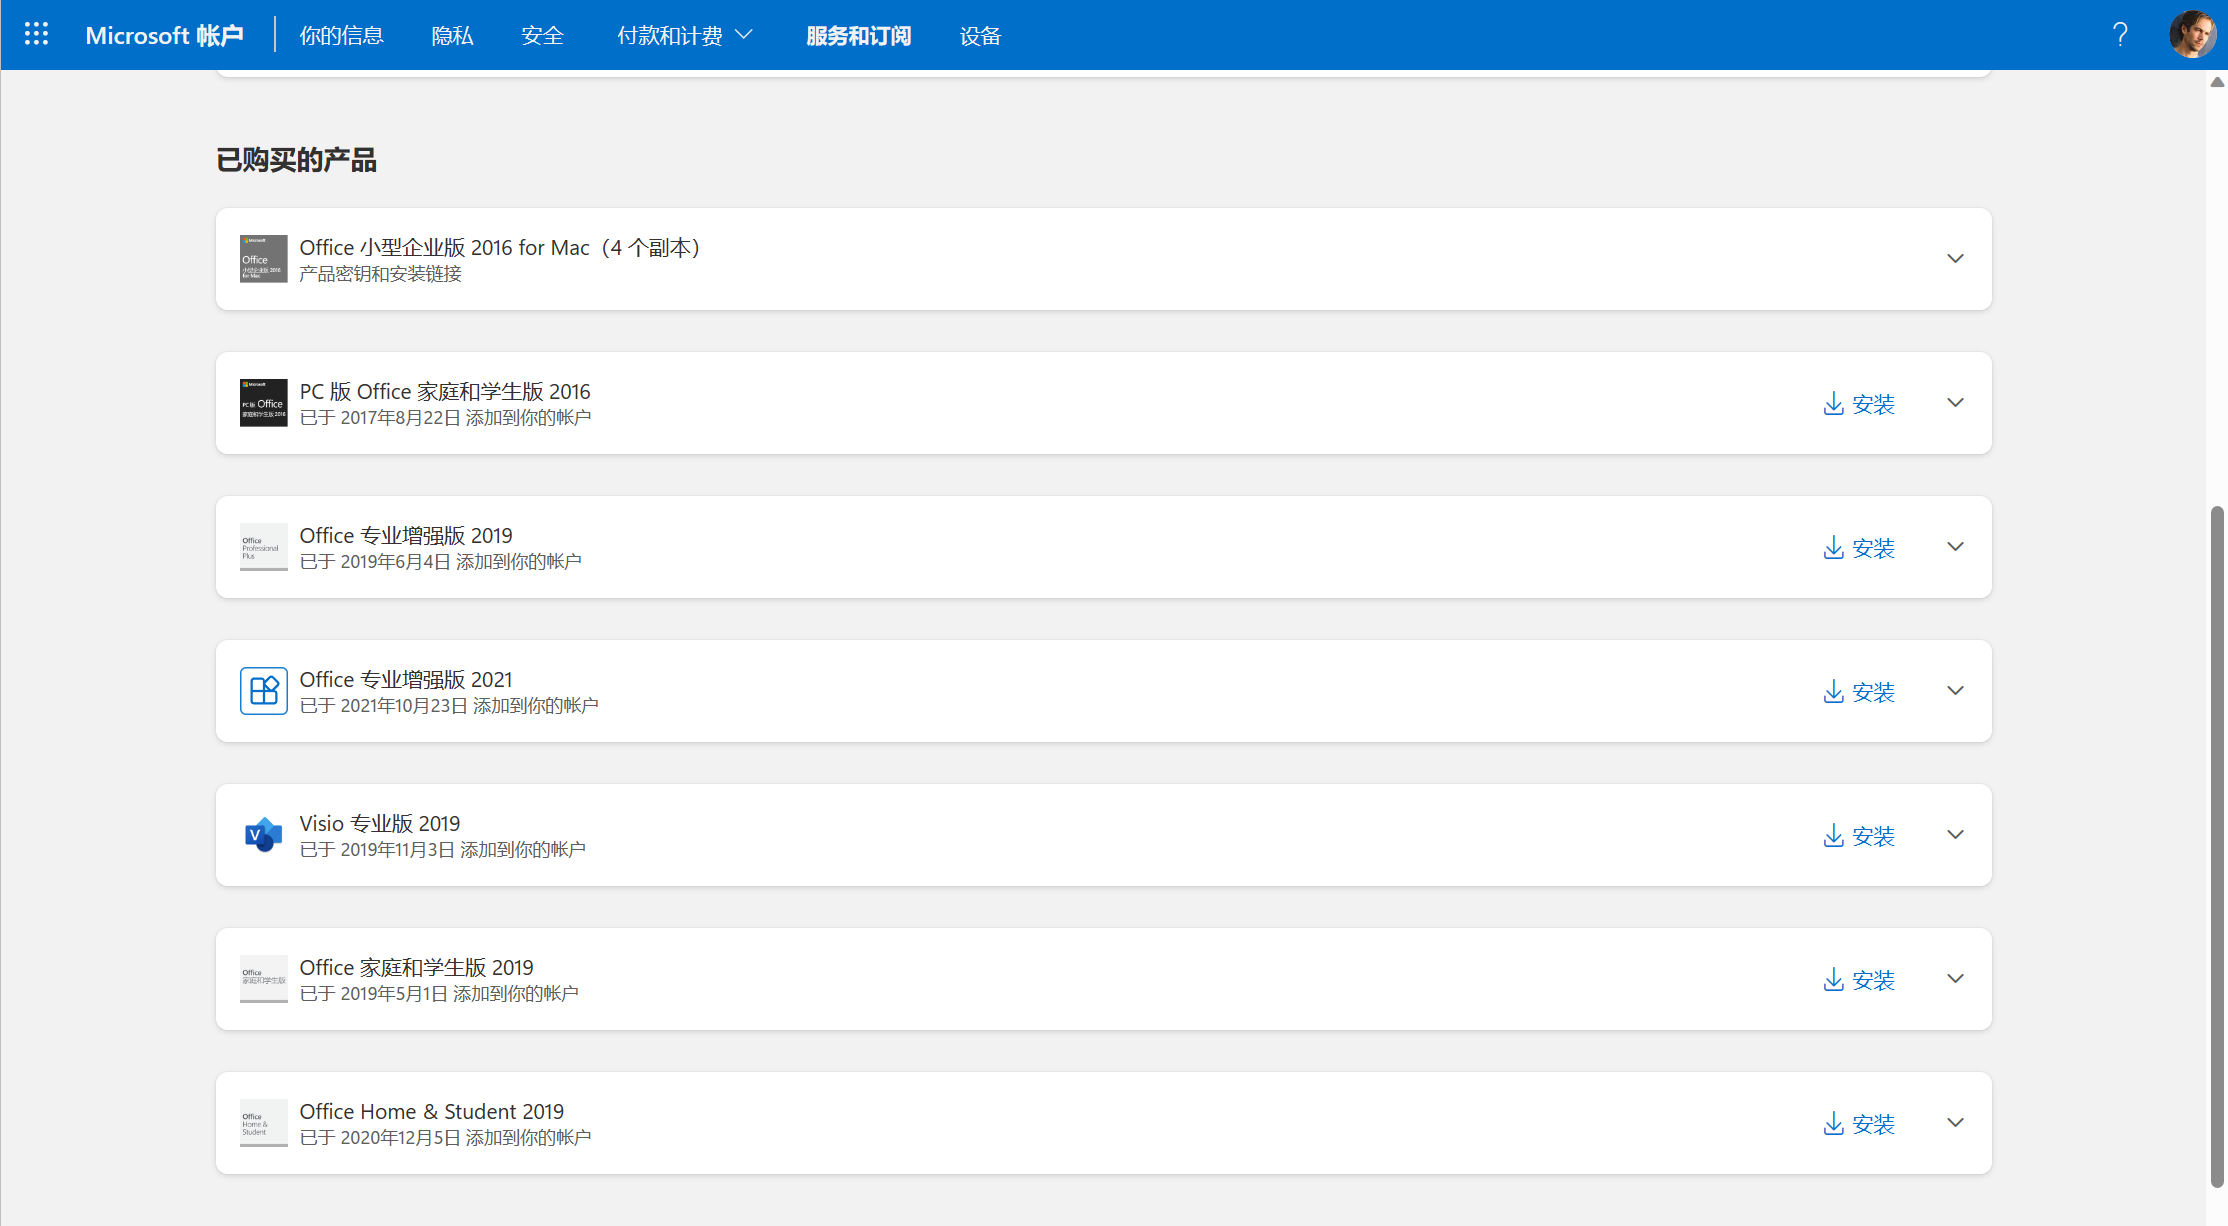Image resolution: width=2228 pixels, height=1226 pixels.
Task: Expand Office 专业增强版 2021 details
Action: click(x=1956, y=691)
